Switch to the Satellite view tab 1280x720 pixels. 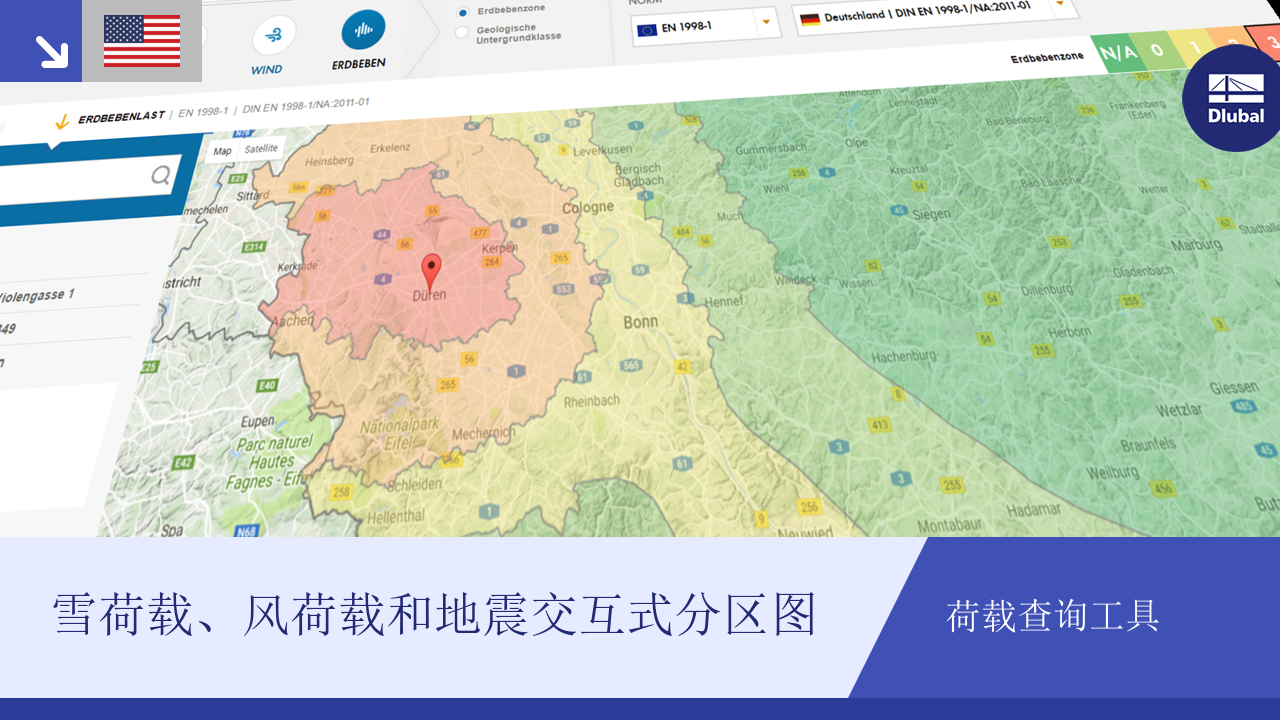point(261,148)
